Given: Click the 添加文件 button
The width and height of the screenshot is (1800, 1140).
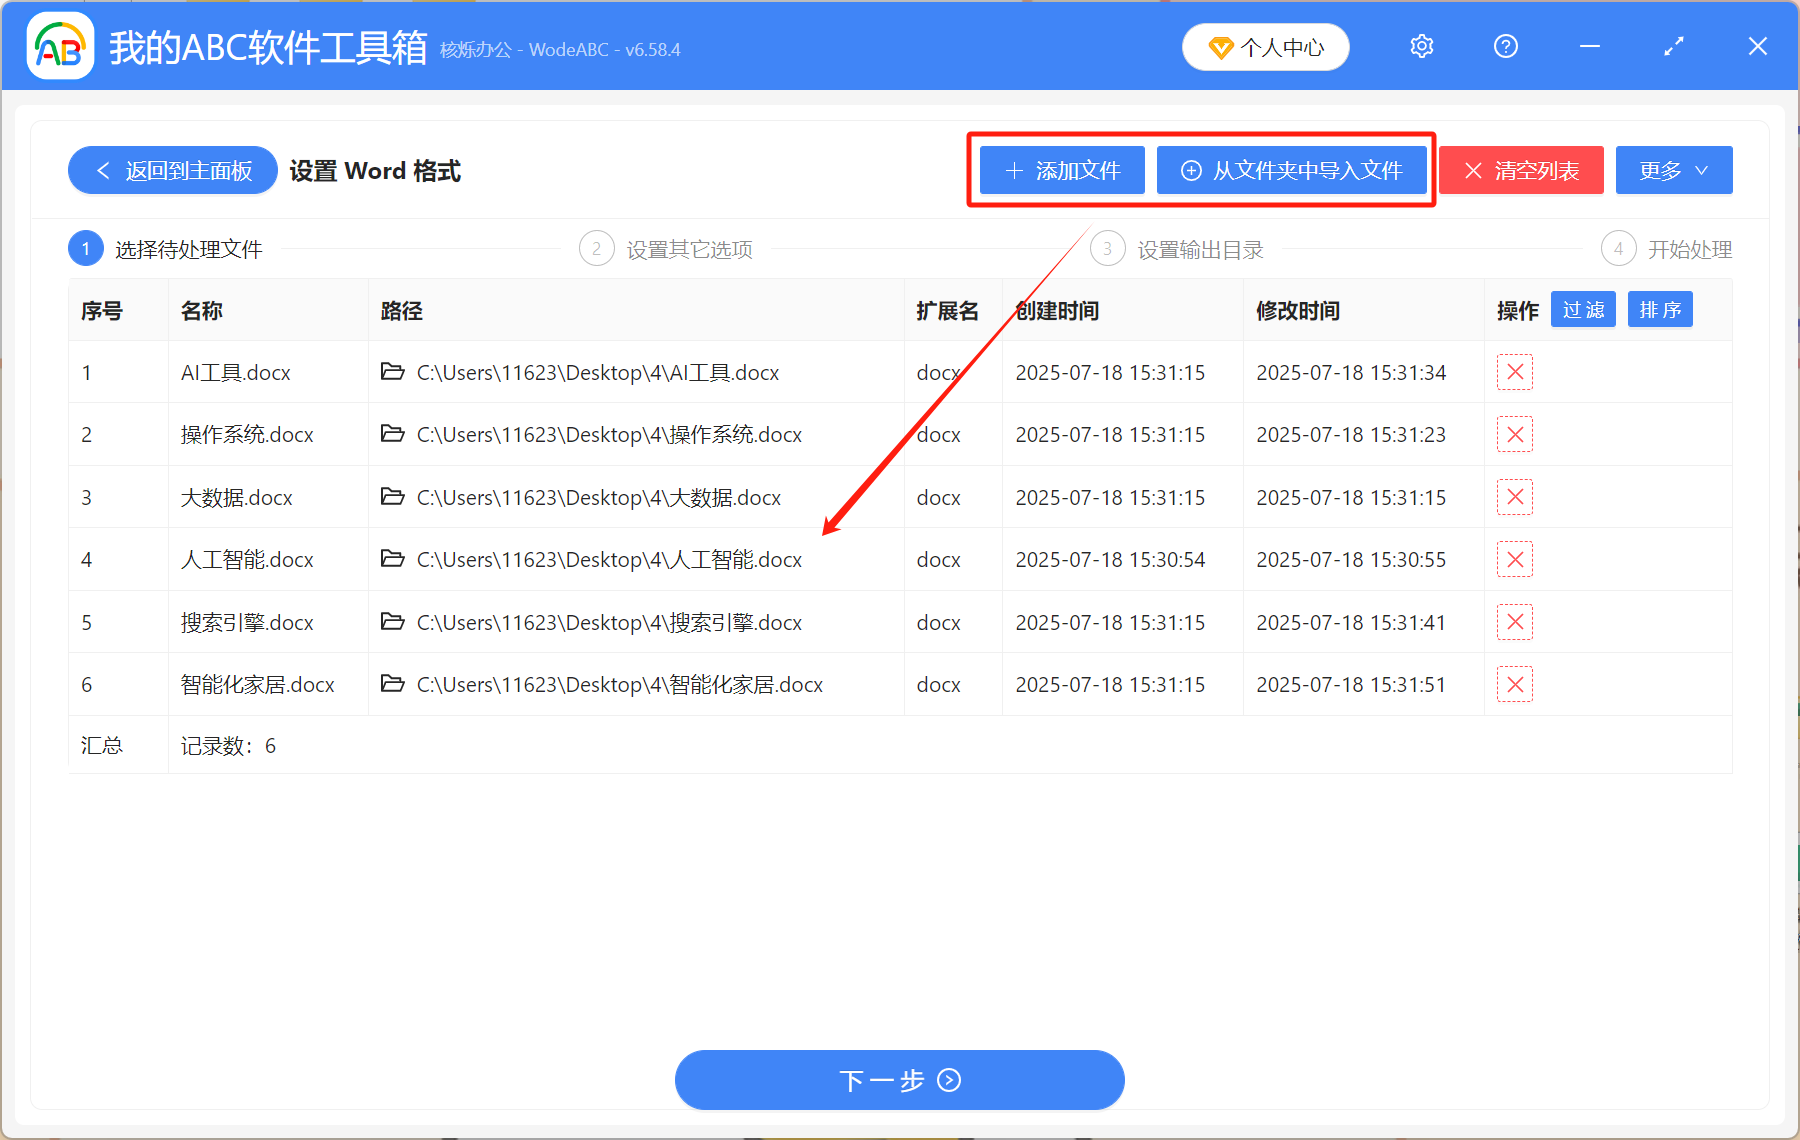Looking at the screenshot, I should (x=1060, y=170).
